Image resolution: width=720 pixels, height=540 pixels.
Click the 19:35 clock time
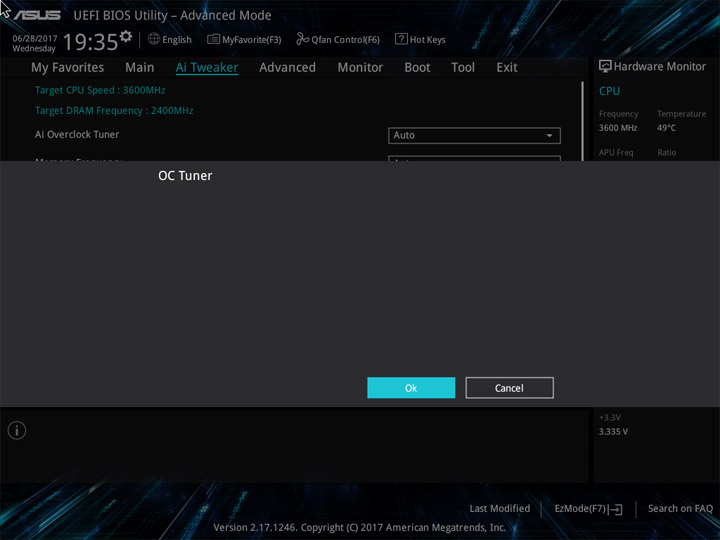click(90, 42)
